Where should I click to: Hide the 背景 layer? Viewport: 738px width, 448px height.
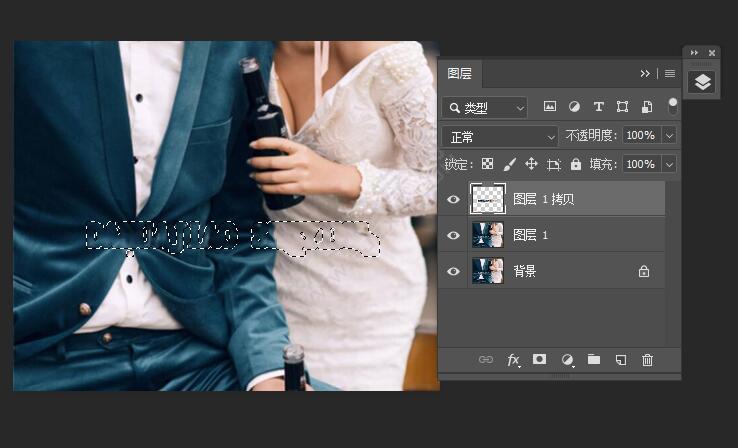[x=453, y=272]
